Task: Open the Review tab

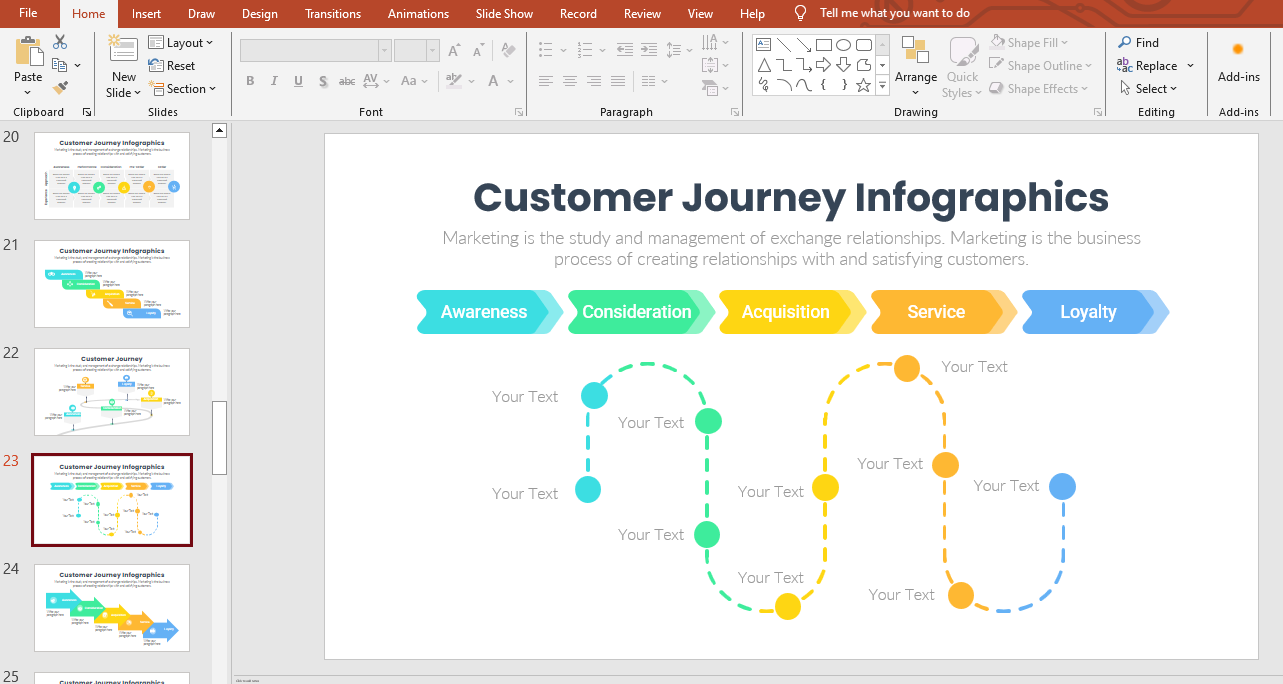Action: [642, 13]
